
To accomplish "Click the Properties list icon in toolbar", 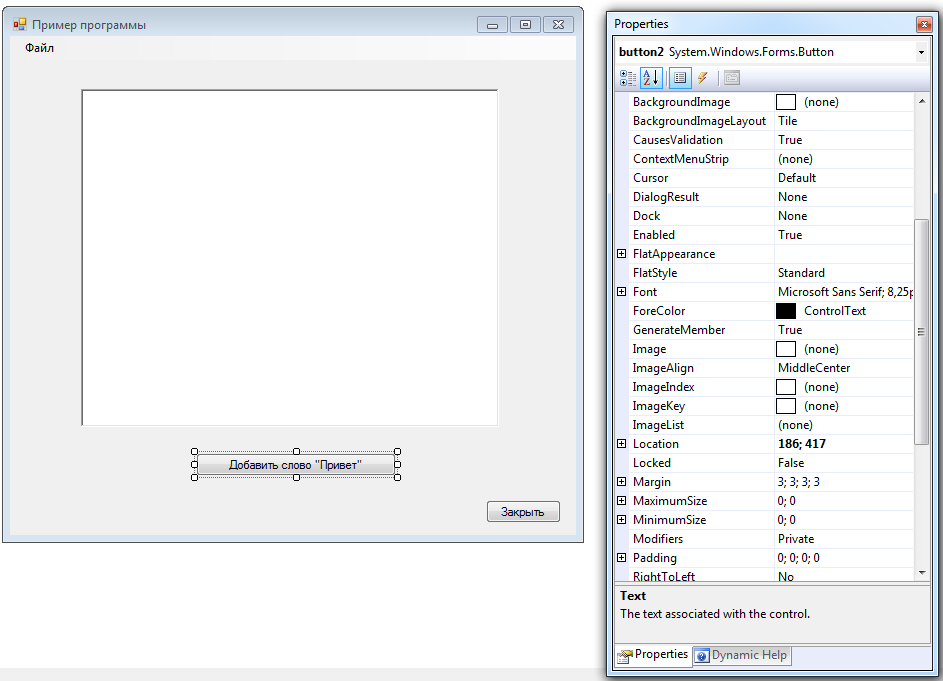I will [x=680, y=78].
